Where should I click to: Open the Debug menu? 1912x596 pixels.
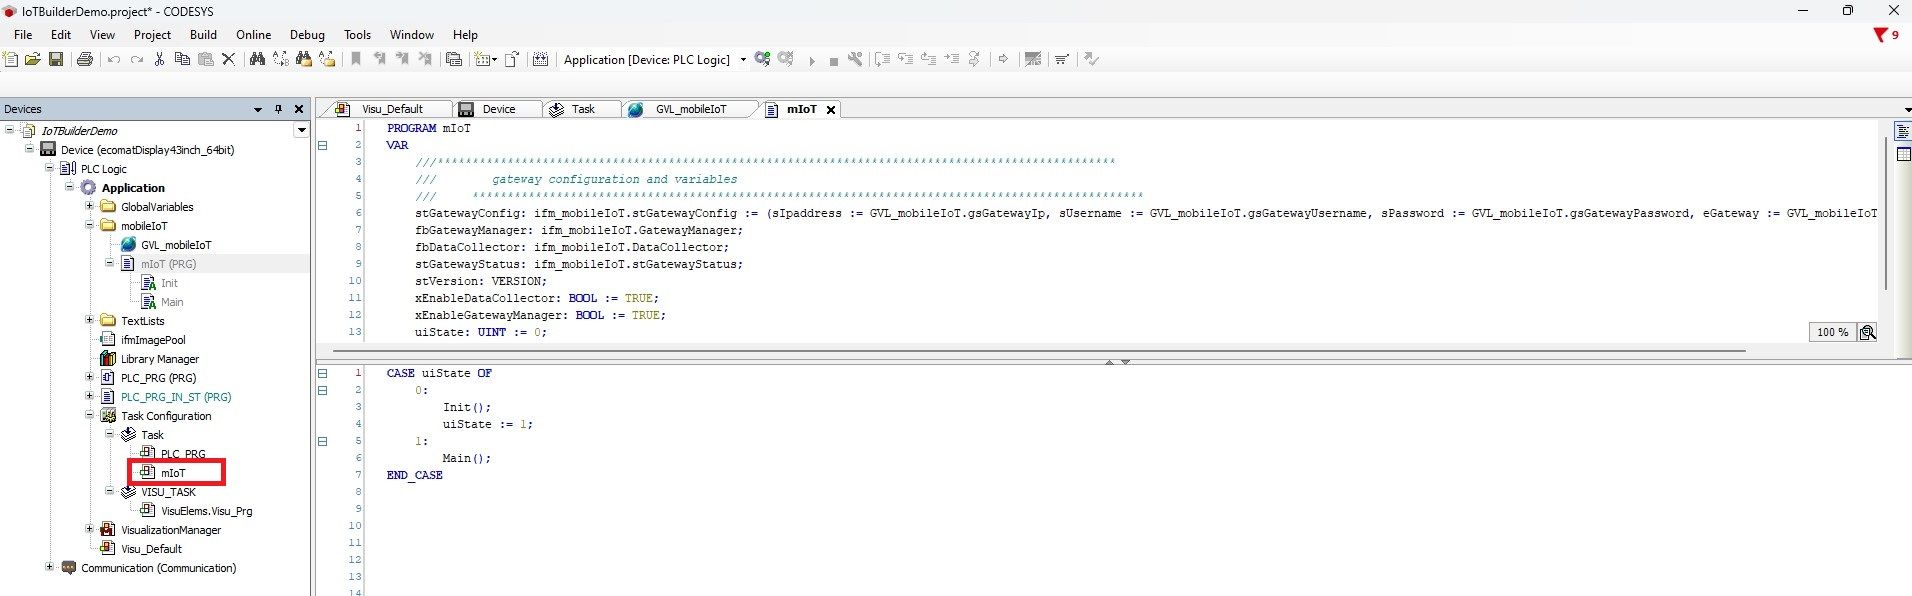[307, 34]
